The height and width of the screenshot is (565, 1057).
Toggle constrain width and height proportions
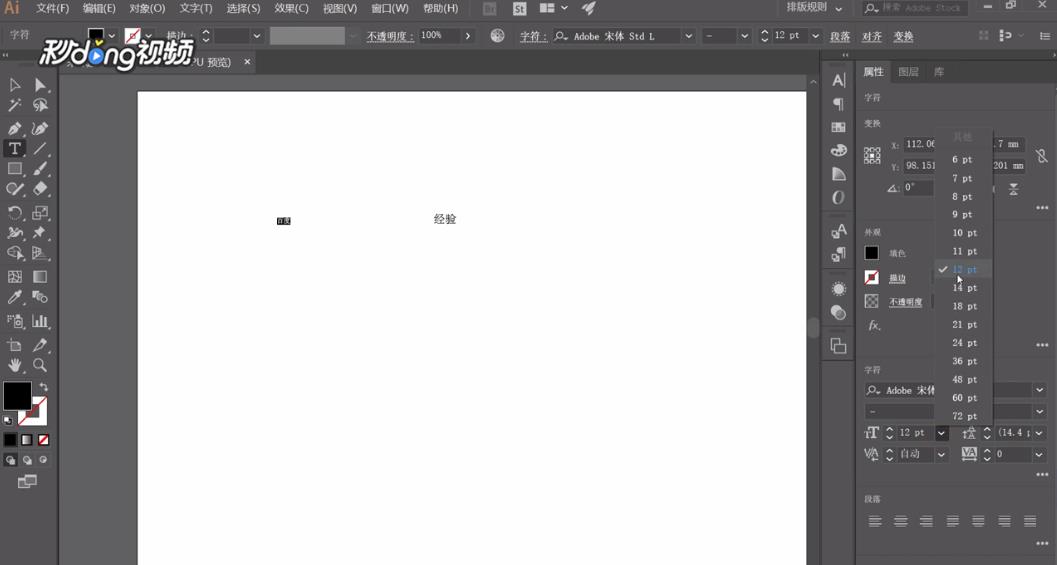tap(1041, 156)
